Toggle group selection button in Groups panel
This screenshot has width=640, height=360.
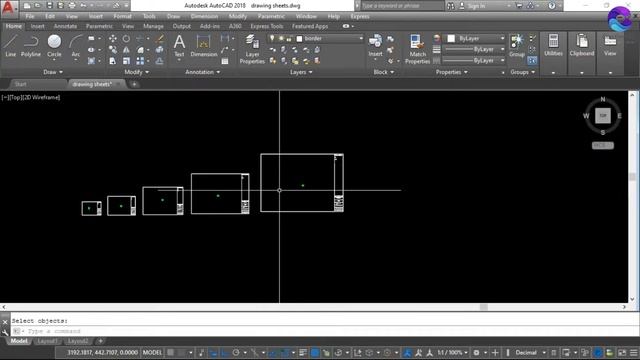coord(532,61)
